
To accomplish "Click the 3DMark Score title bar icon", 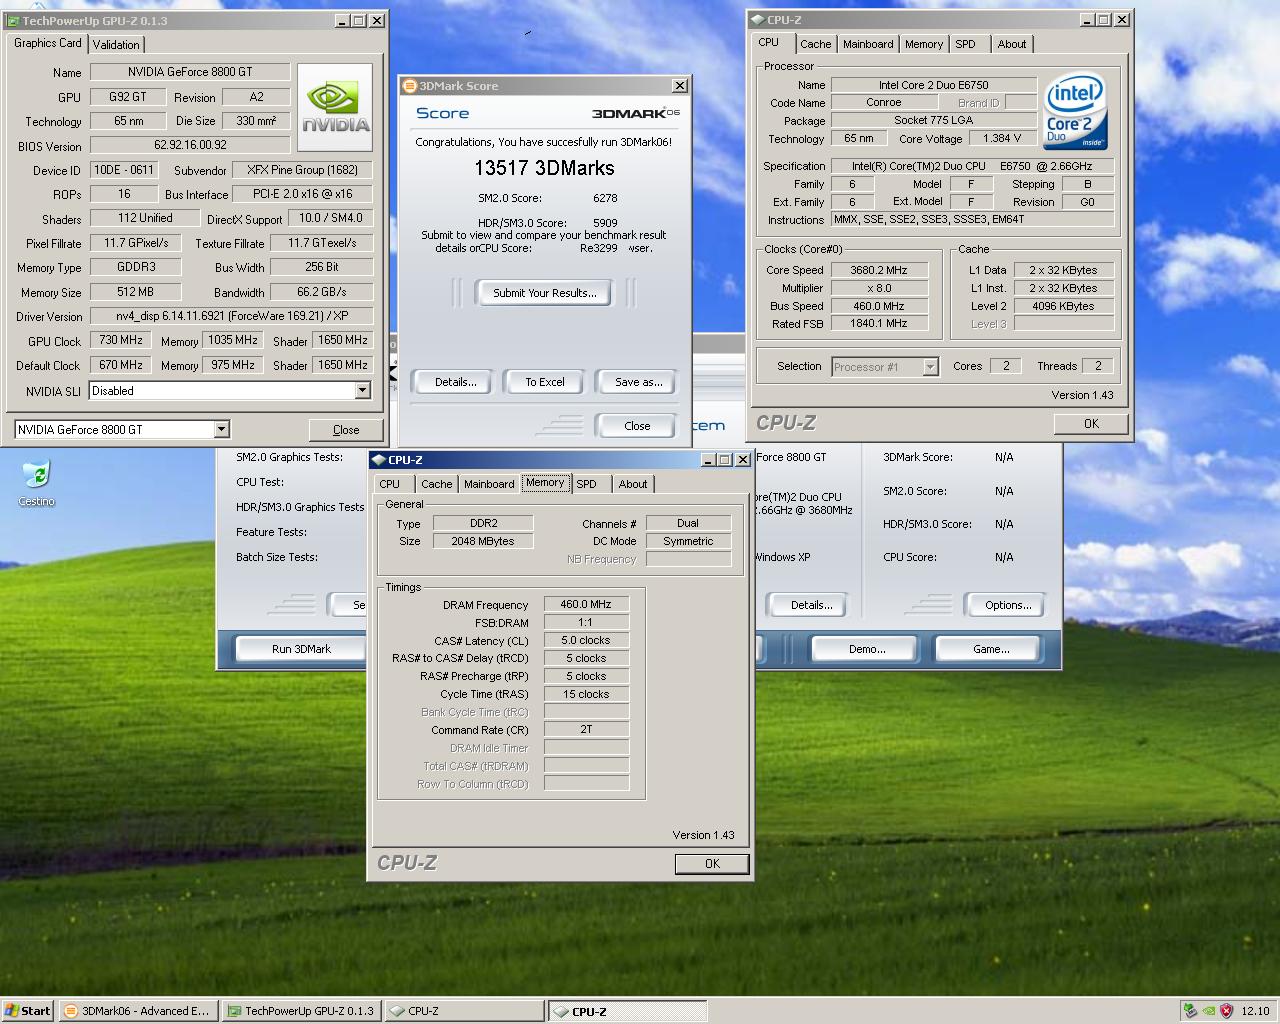I will point(409,86).
